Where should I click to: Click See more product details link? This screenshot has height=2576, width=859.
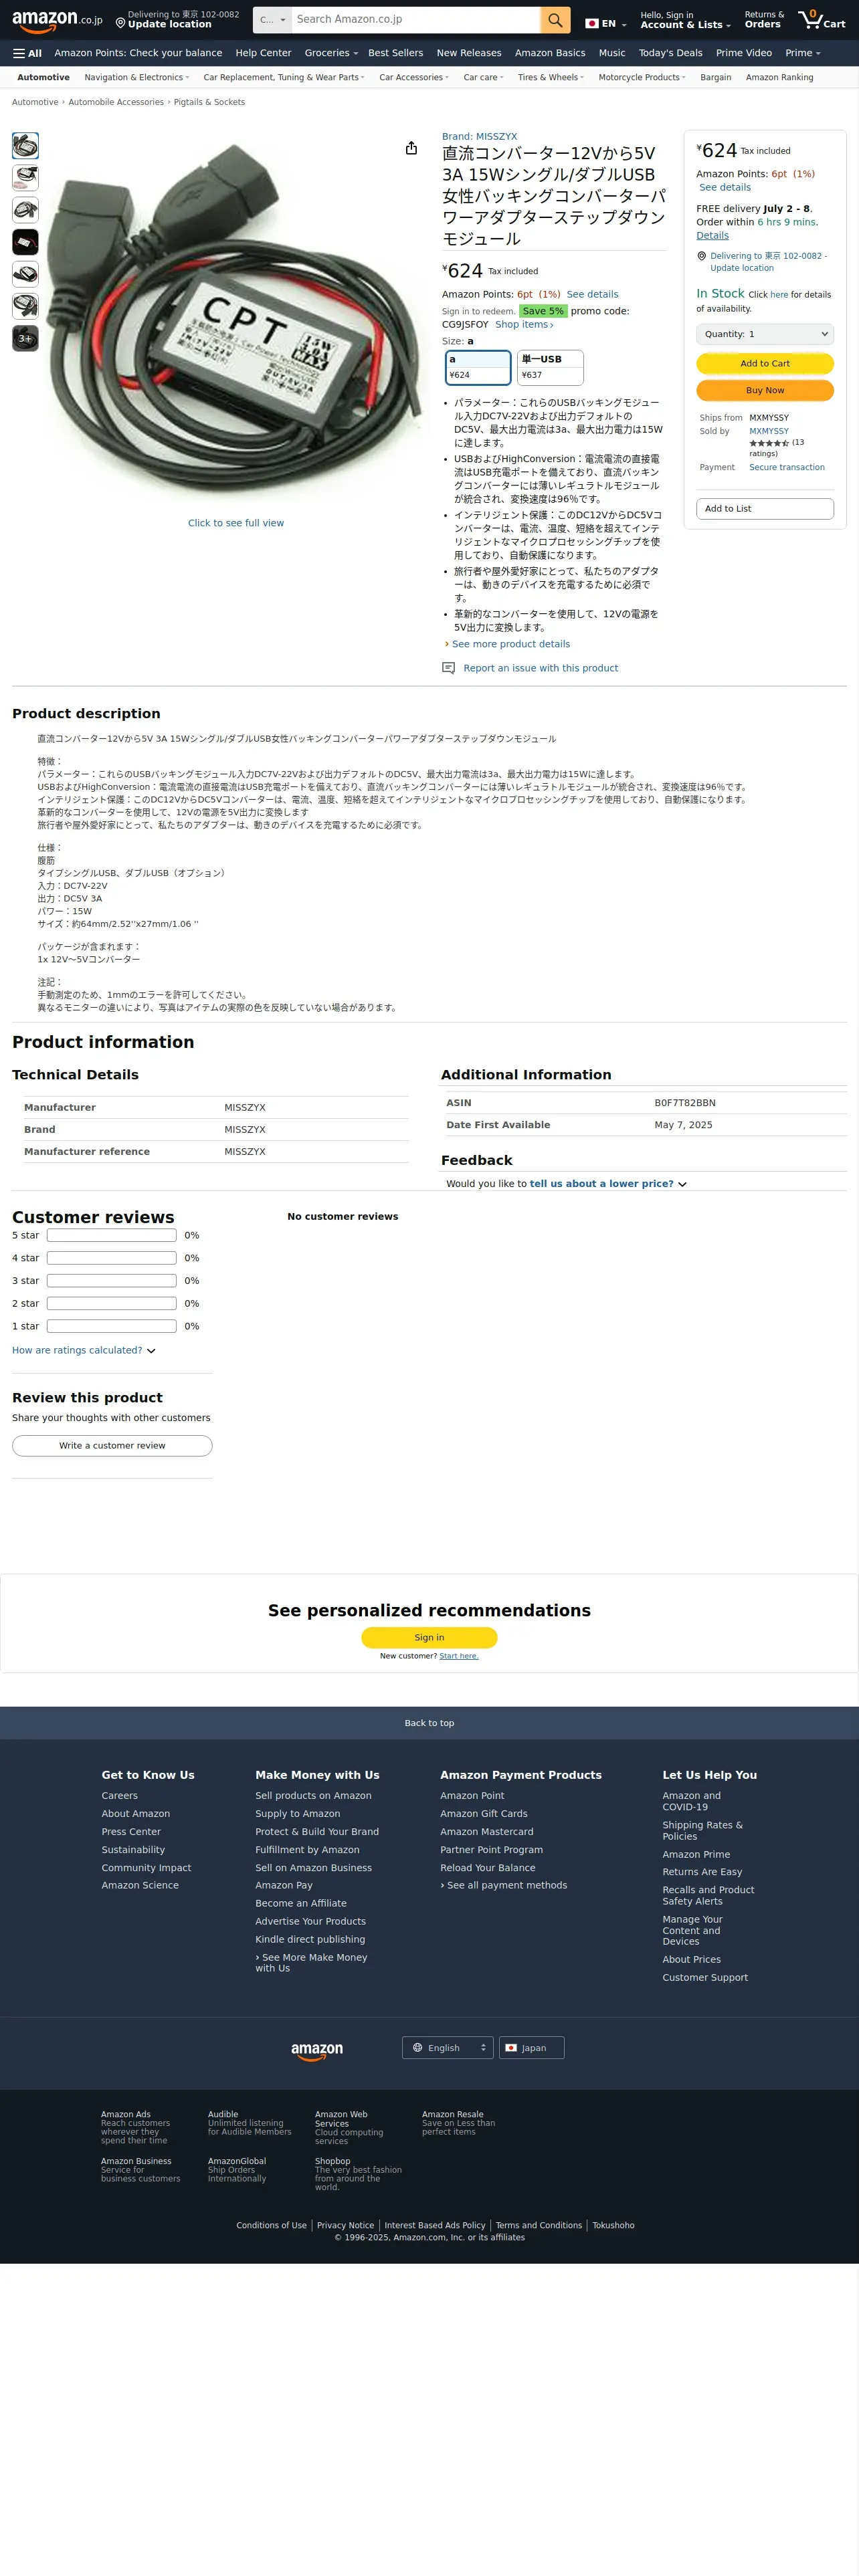510,644
